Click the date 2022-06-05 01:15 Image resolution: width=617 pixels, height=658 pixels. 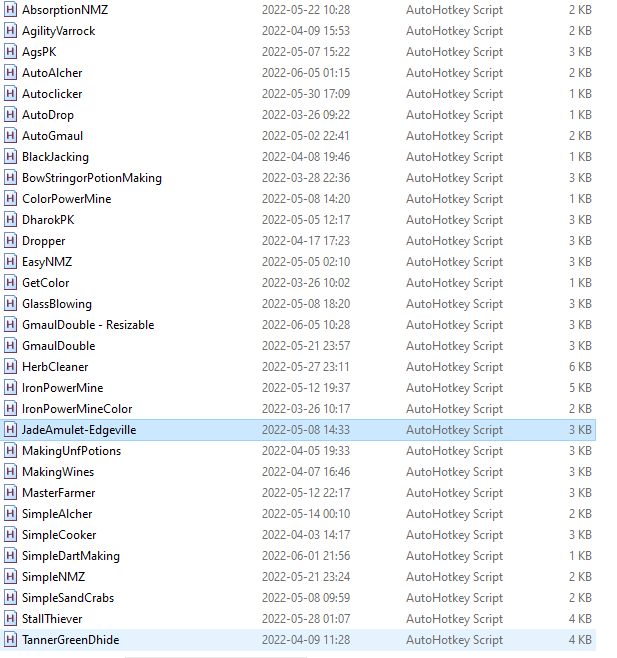click(306, 73)
